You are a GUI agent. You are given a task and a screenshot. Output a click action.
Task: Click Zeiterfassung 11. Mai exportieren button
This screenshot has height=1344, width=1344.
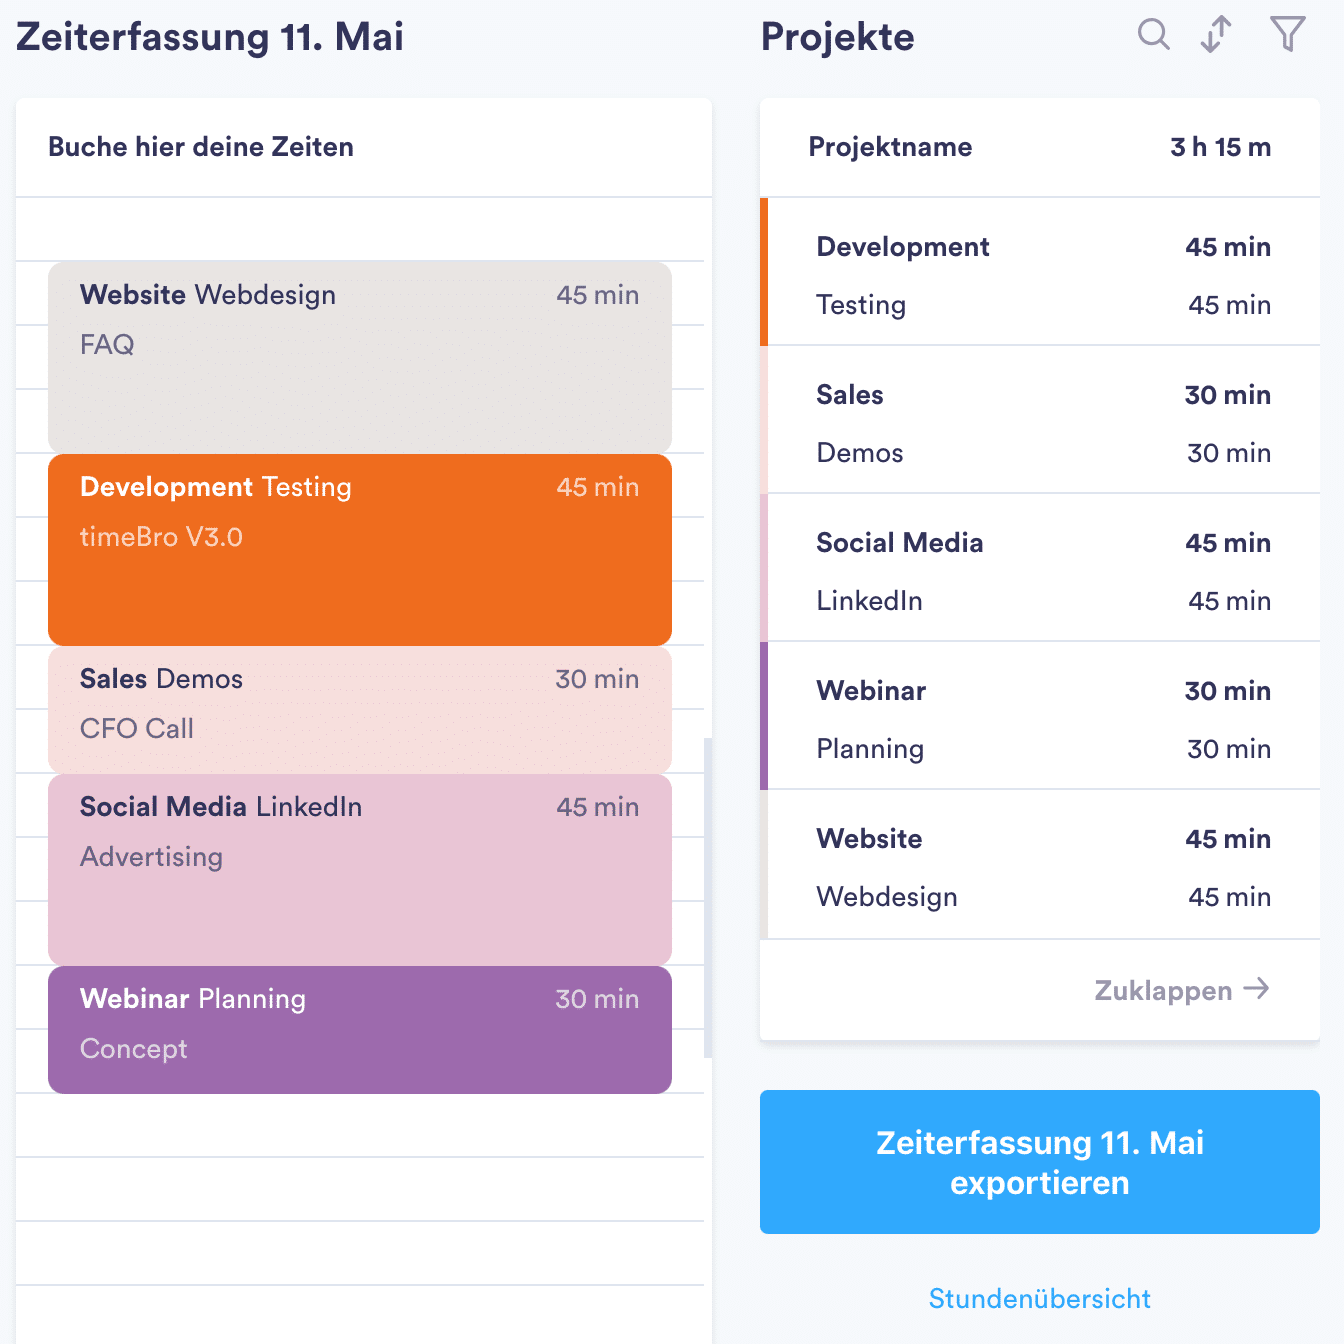point(1040,1162)
